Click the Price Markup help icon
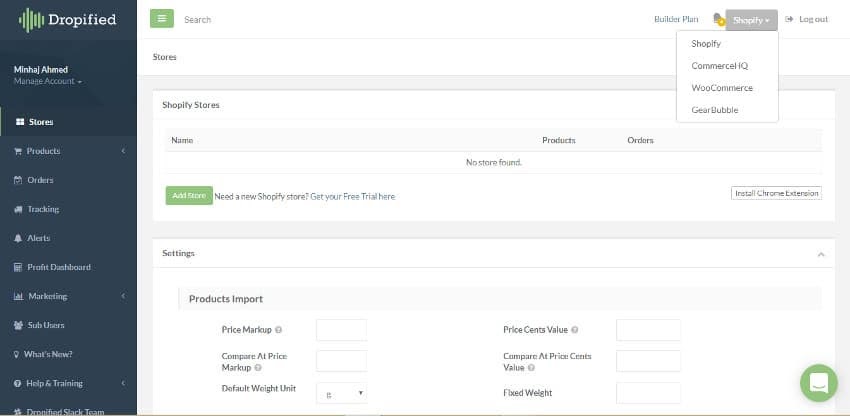This screenshot has height=416, width=850. click(x=278, y=329)
